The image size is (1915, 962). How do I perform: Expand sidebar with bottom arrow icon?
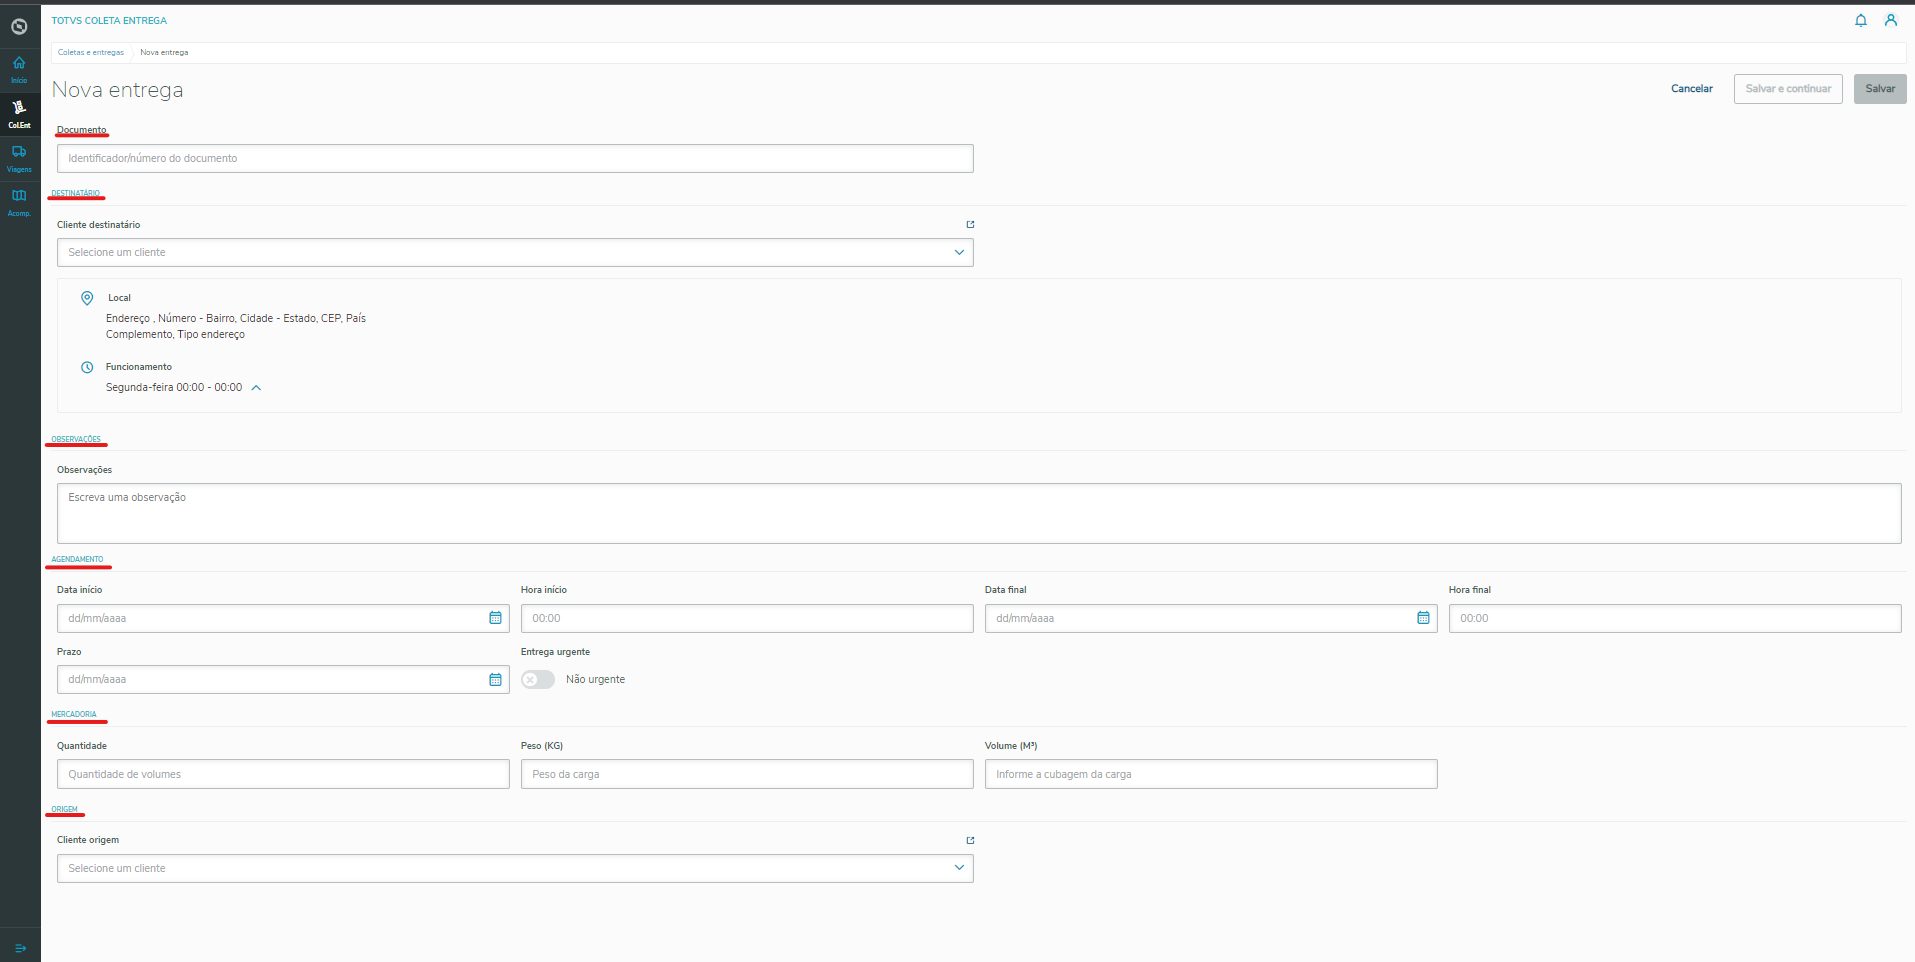[20, 948]
